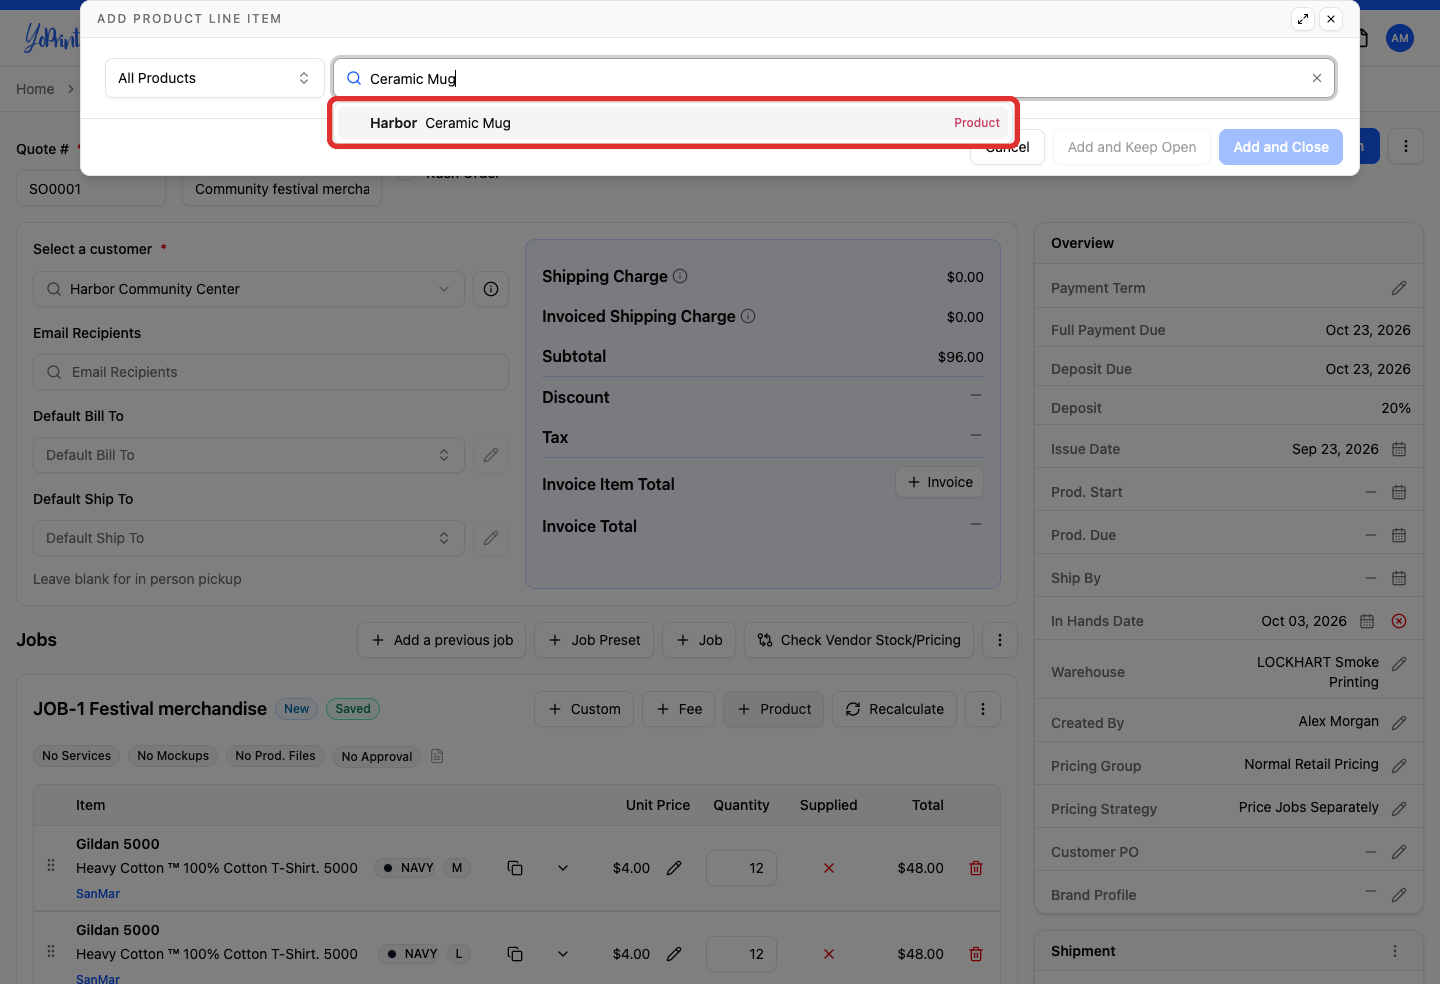Duplicate the first Gildan 5000 row
This screenshot has height=984, width=1440.
pos(515,868)
